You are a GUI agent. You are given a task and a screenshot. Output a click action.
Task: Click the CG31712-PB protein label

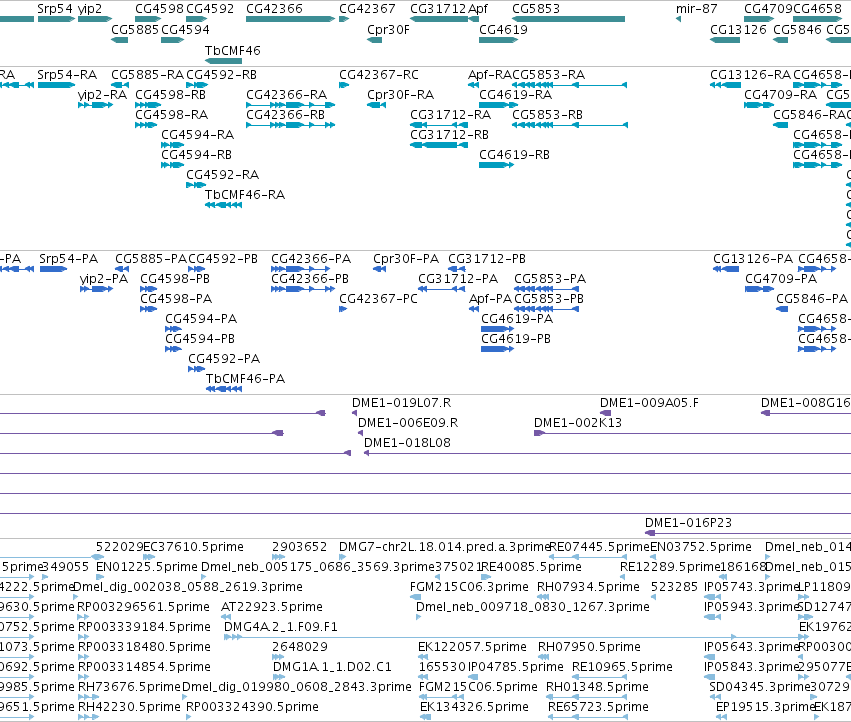(487, 259)
